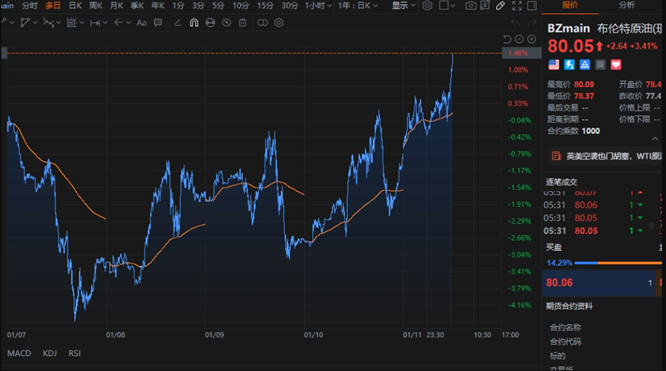This screenshot has width=666, height=371.
Task: Select the Aa text annotation tool
Action: [141, 23]
